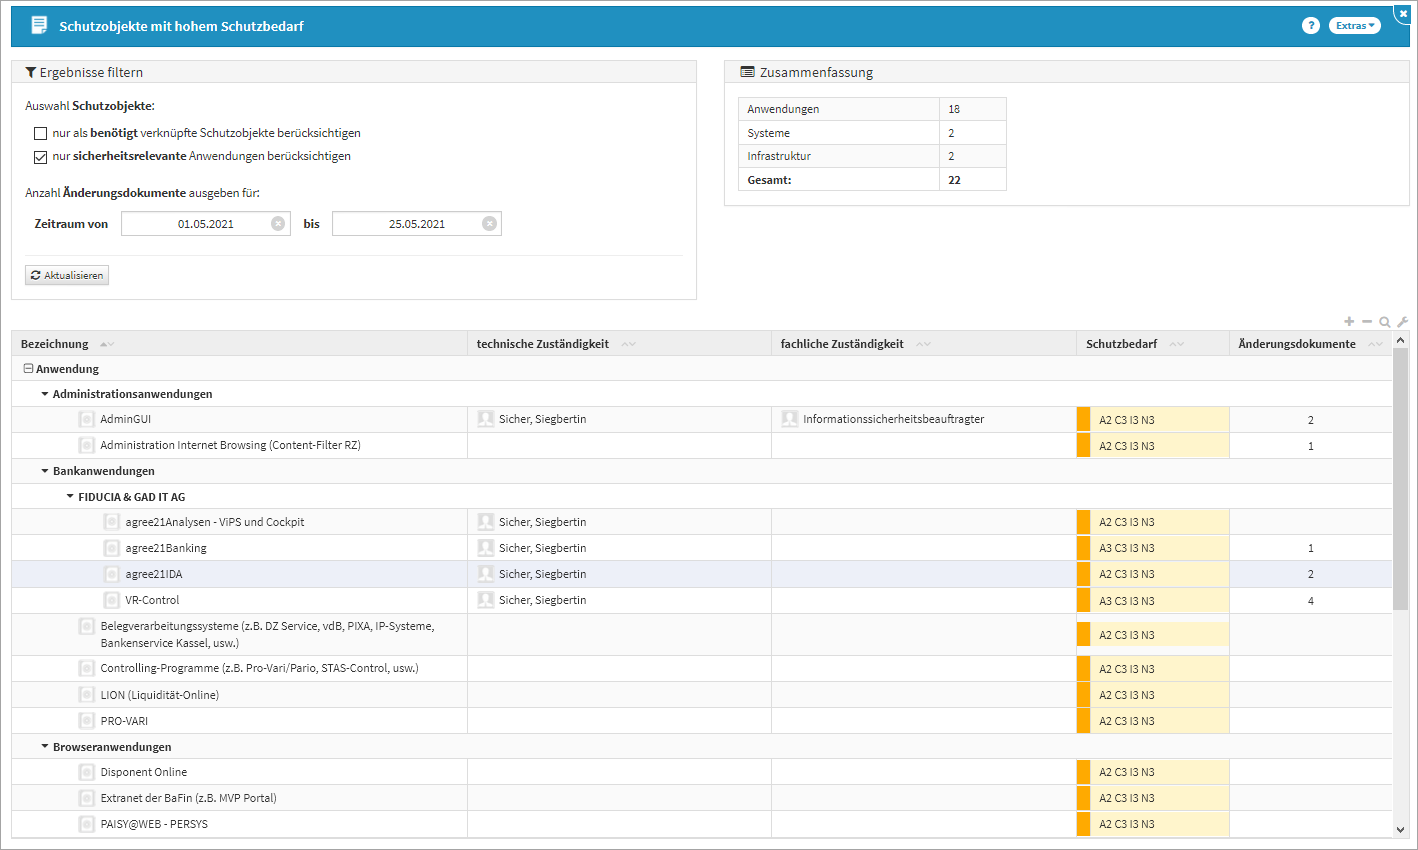Click the orange Schutzbedarf swatch for AdminGUI
The width and height of the screenshot is (1418, 850).
tap(1083, 420)
